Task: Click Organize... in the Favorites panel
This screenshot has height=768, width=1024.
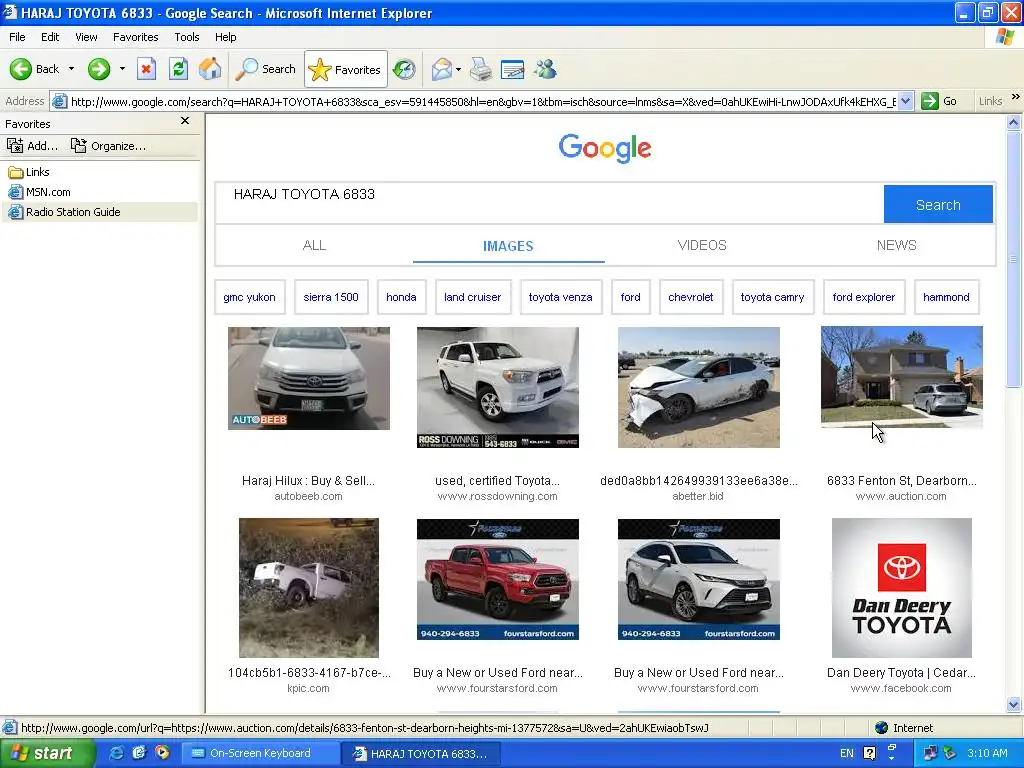Action: [x=108, y=146]
